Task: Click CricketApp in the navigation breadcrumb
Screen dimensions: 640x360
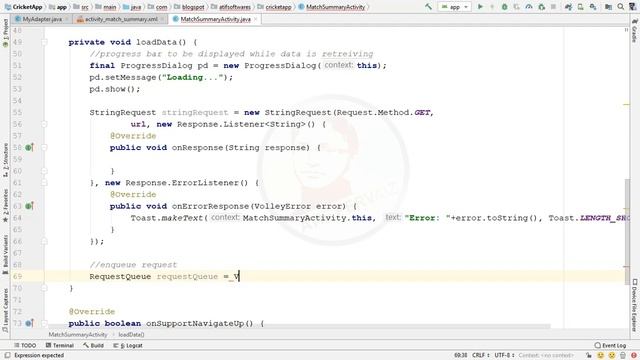Action: tap(23, 7)
